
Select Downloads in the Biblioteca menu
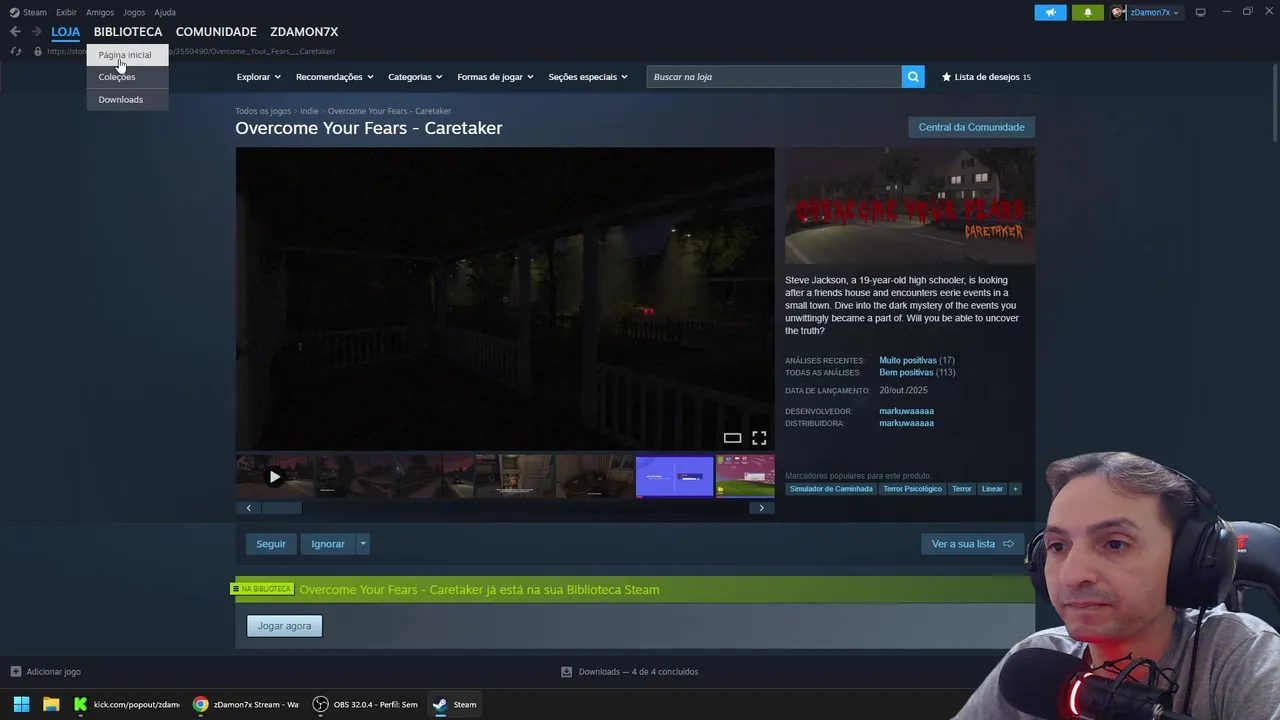point(127,100)
